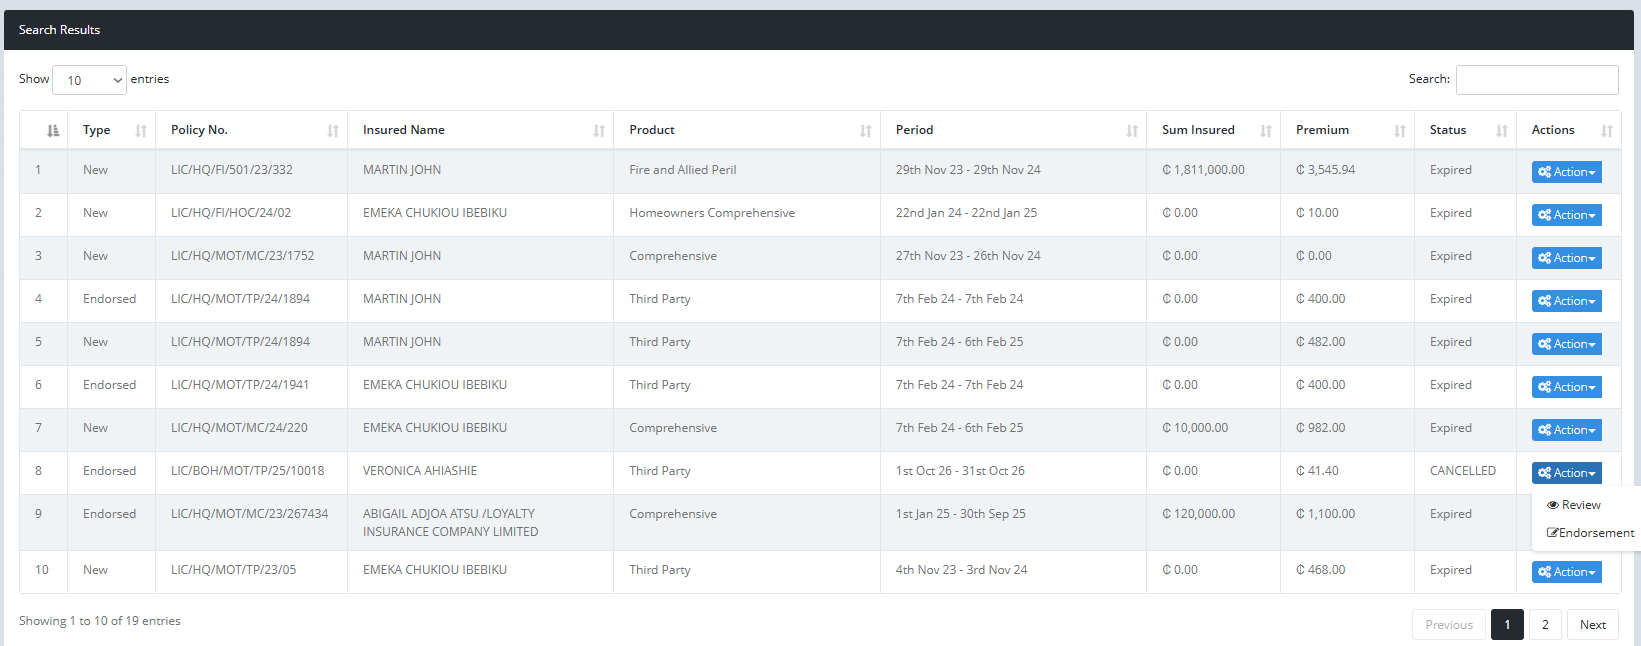
Task: Go to page 2 of results
Action: [x=1545, y=625]
